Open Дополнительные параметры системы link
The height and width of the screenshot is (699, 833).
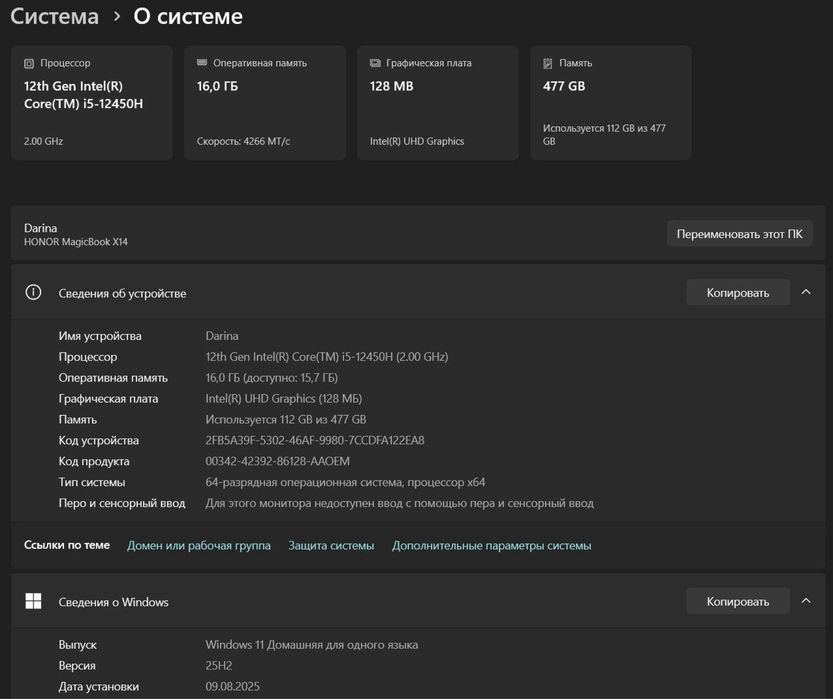click(491, 545)
